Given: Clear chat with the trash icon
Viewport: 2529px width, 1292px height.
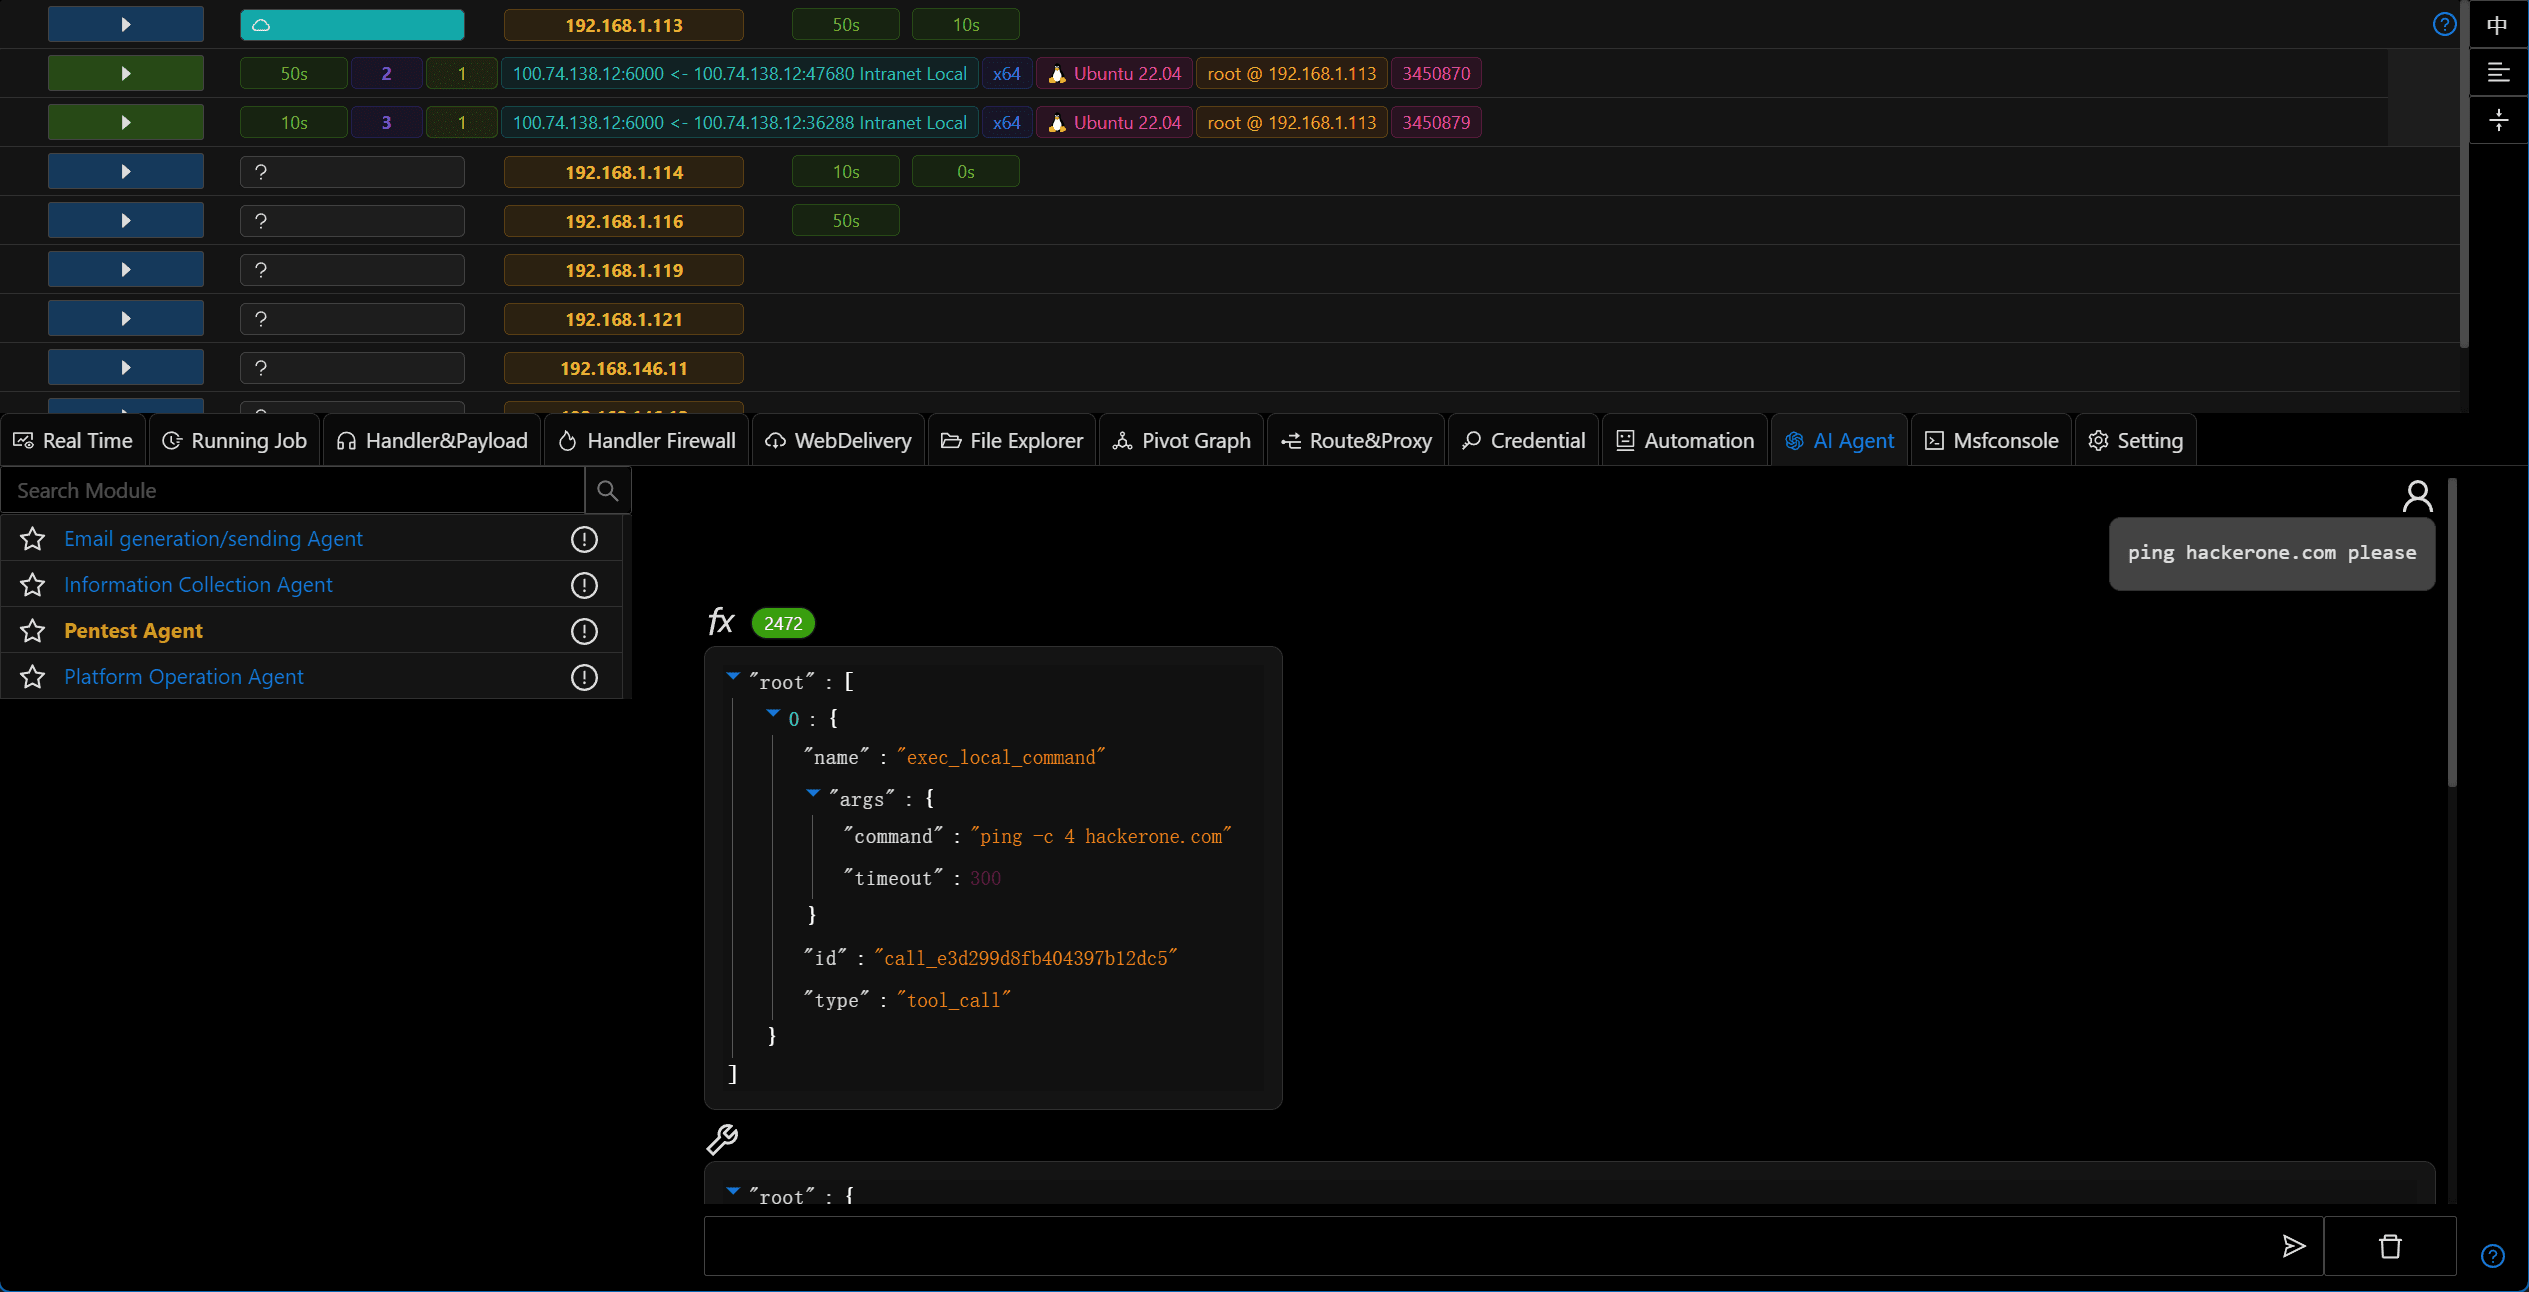Looking at the screenshot, I should coord(2390,1246).
